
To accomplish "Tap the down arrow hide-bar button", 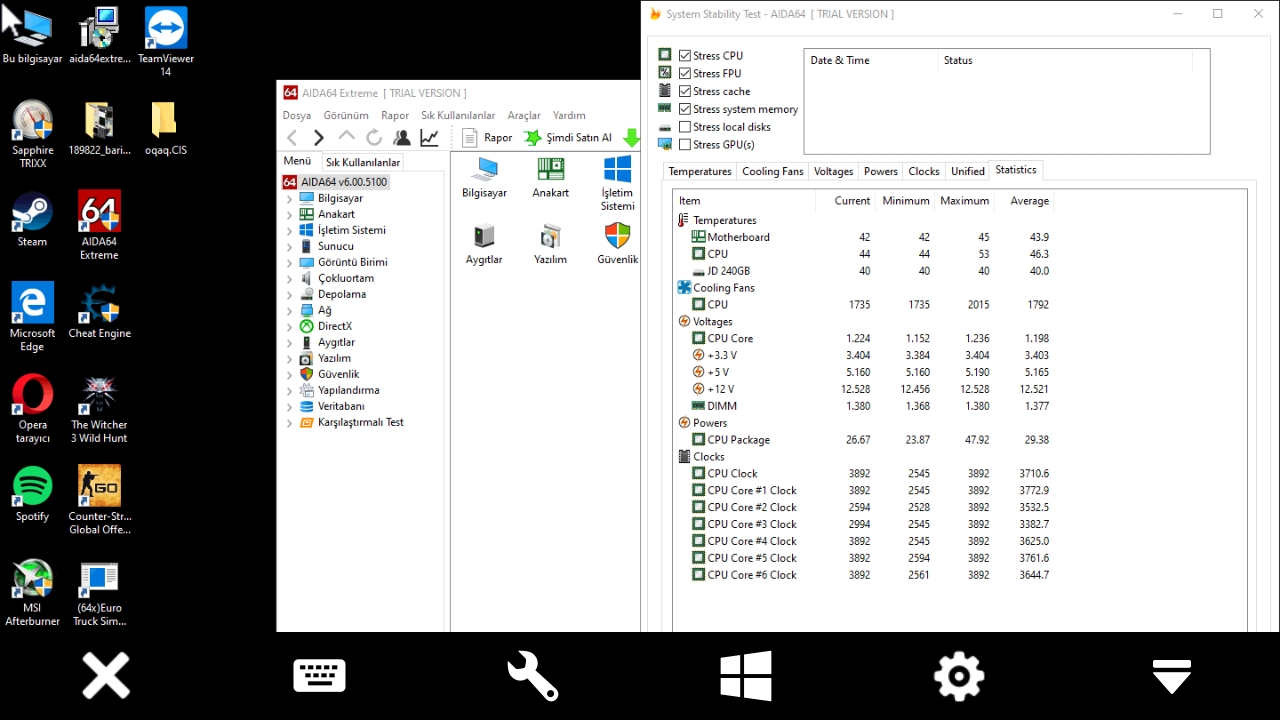I will [x=1172, y=676].
